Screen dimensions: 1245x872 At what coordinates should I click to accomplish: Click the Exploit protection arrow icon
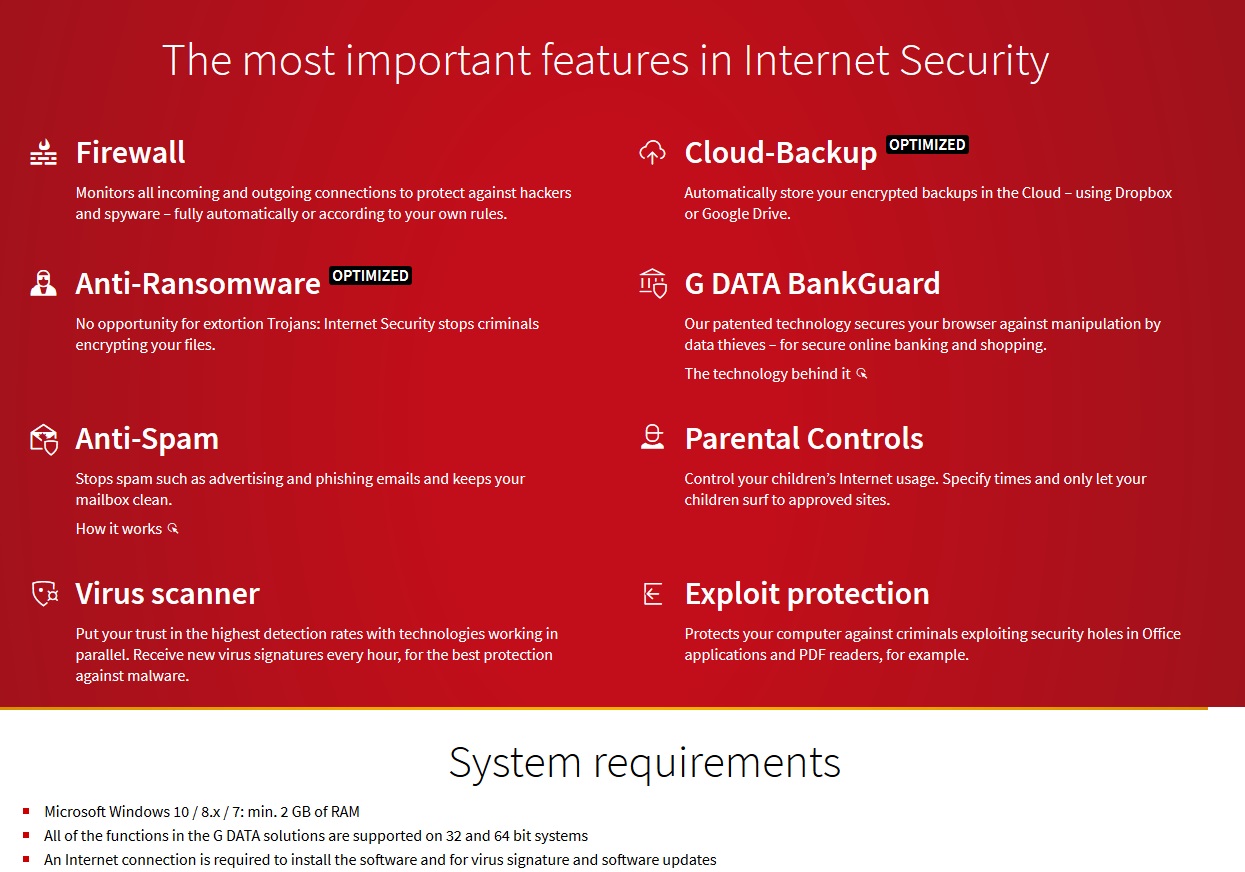coord(652,594)
